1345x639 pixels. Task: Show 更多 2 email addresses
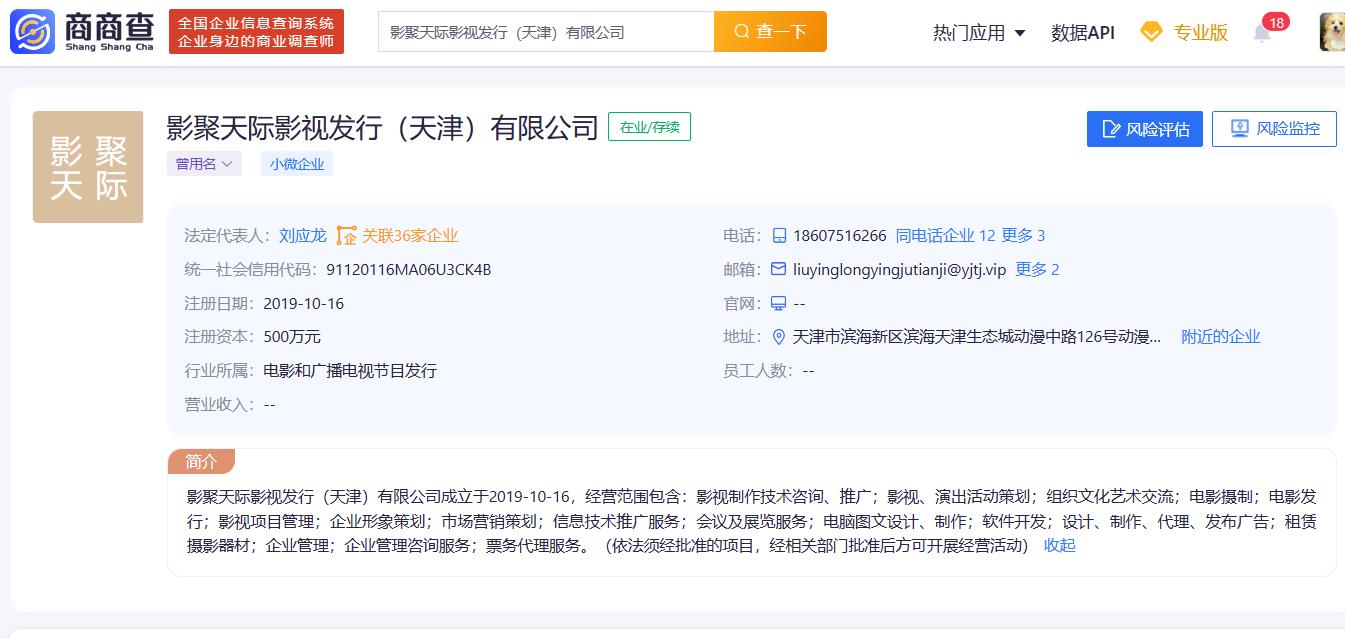pyautogui.click(x=1037, y=270)
